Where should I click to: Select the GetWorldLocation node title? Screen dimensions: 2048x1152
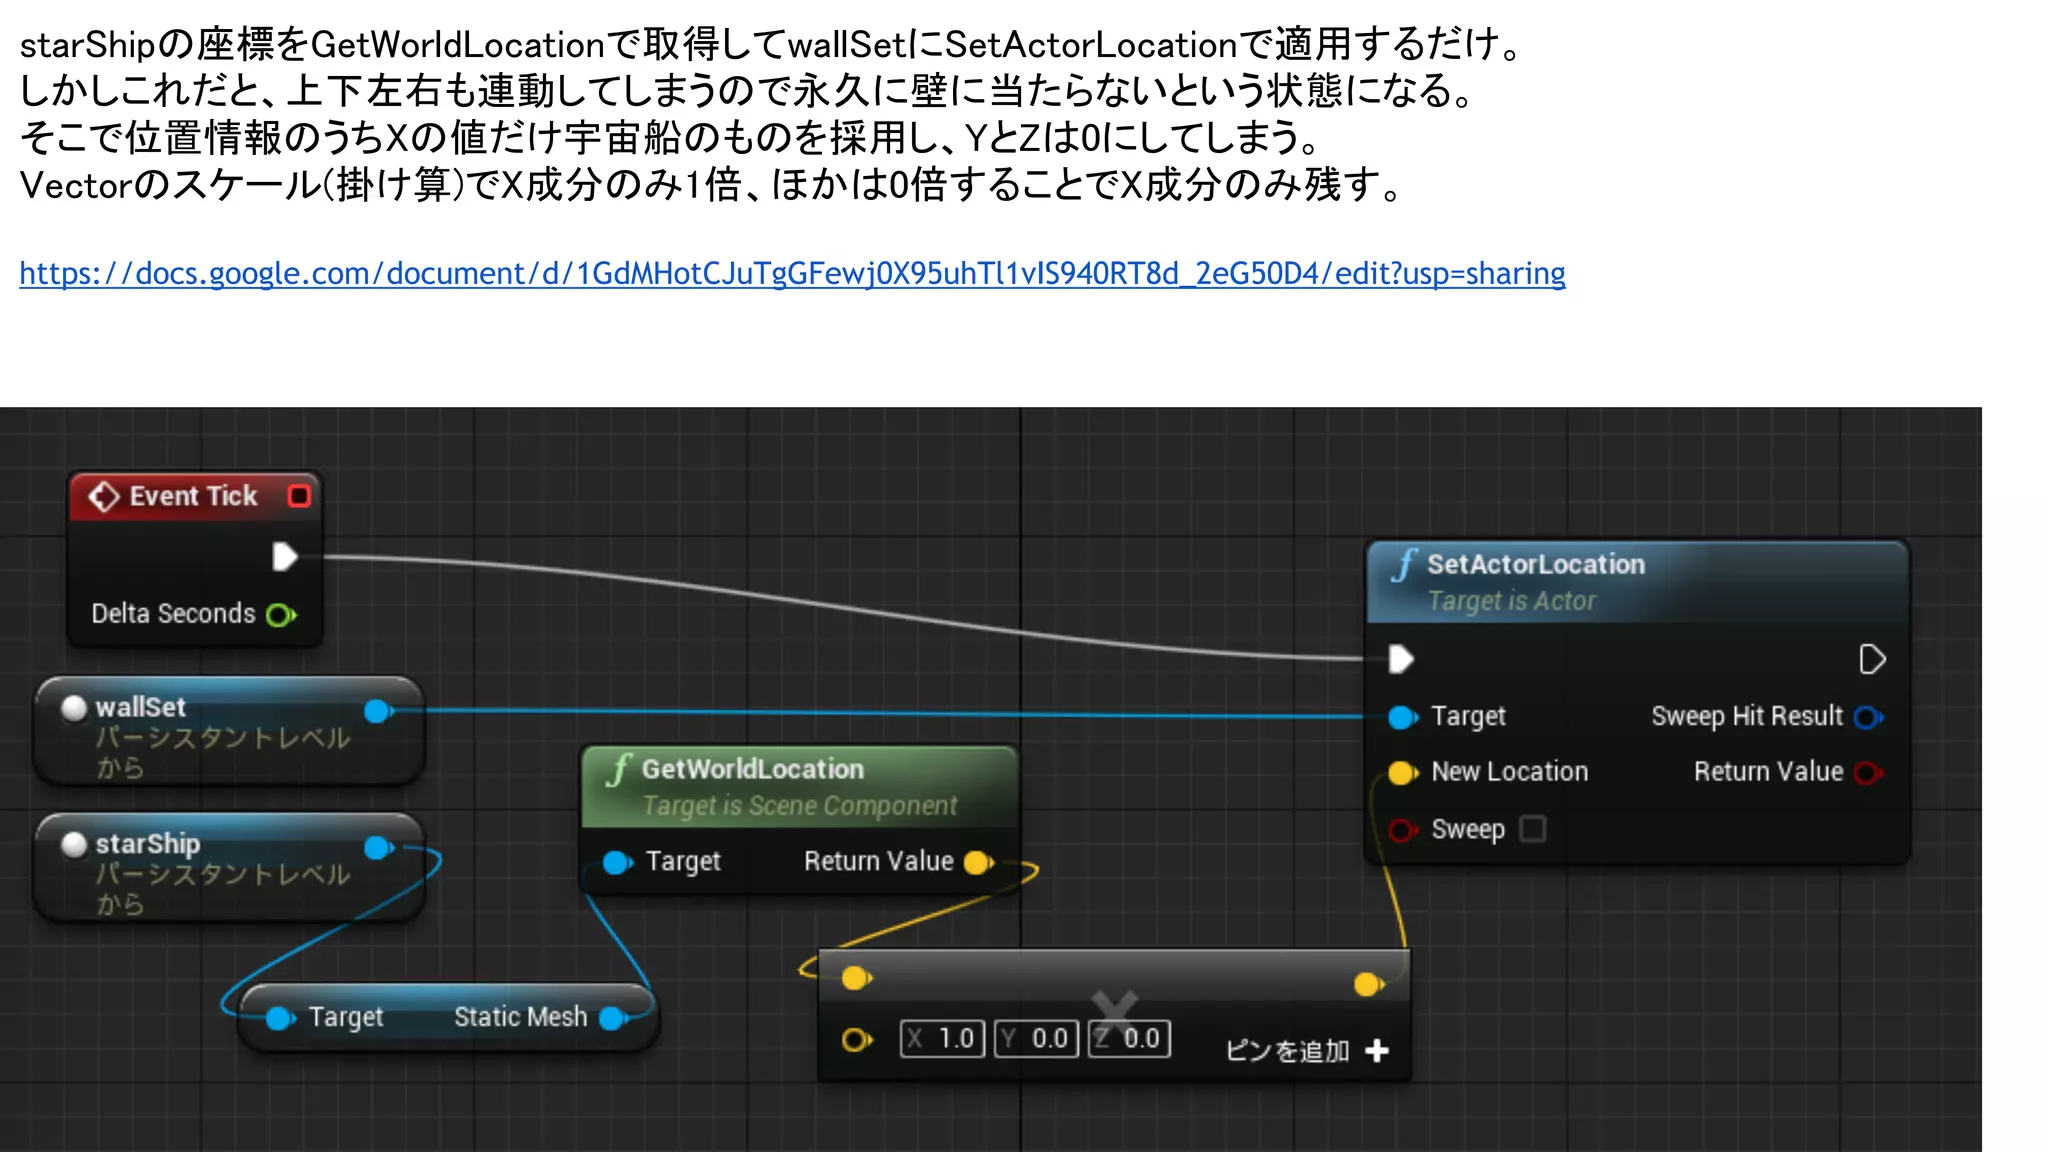point(753,769)
